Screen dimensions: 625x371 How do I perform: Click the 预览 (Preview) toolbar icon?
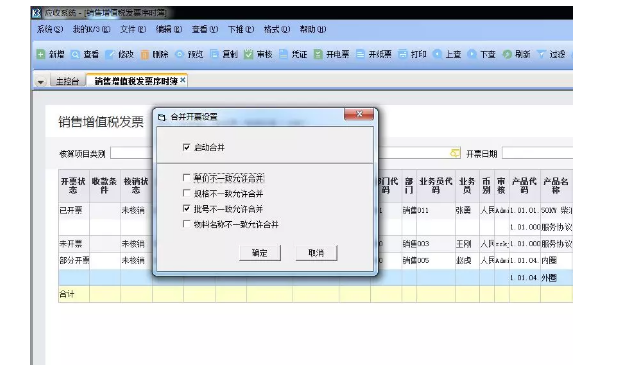pos(179,54)
